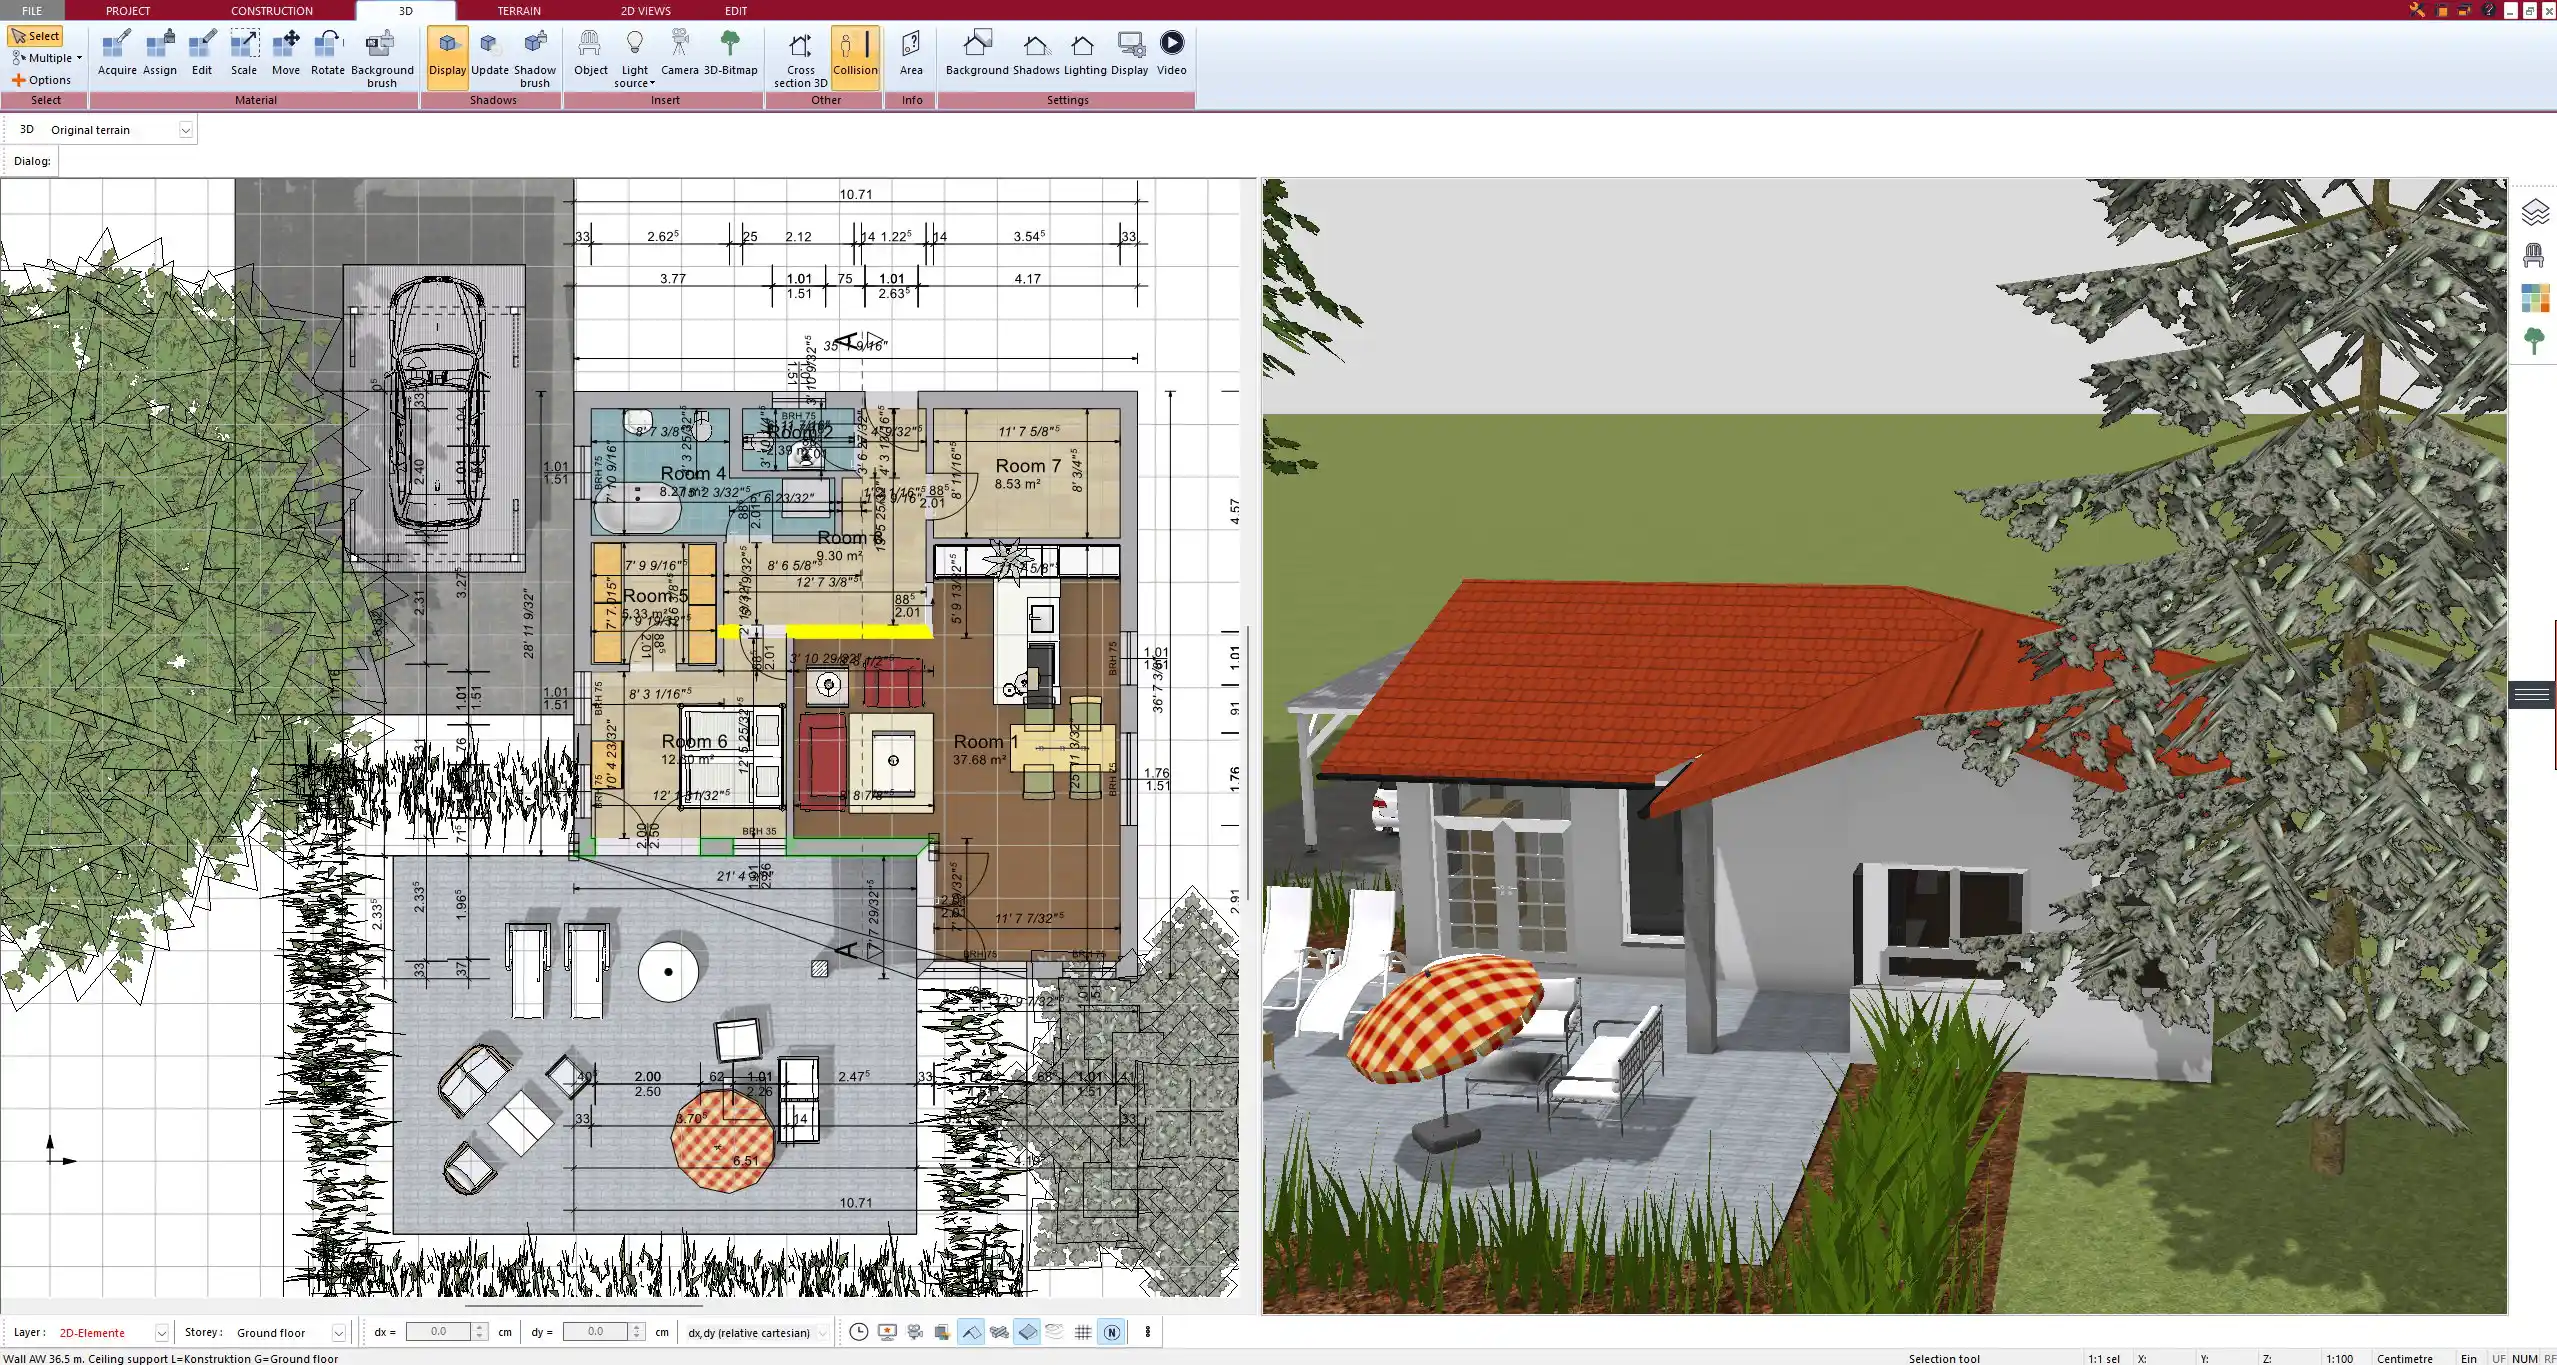This screenshot has width=2557, height=1365.
Task: Toggle the grid display icon in bottom bar
Action: pos(1083,1332)
